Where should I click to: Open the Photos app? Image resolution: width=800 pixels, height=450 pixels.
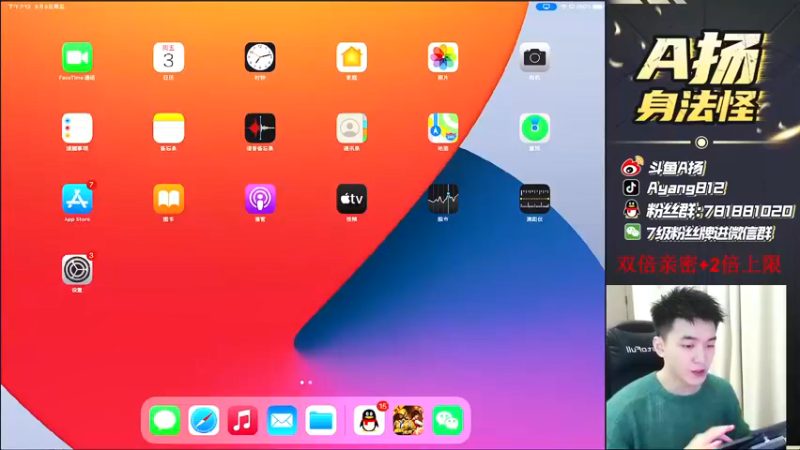pyautogui.click(x=443, y=57)
